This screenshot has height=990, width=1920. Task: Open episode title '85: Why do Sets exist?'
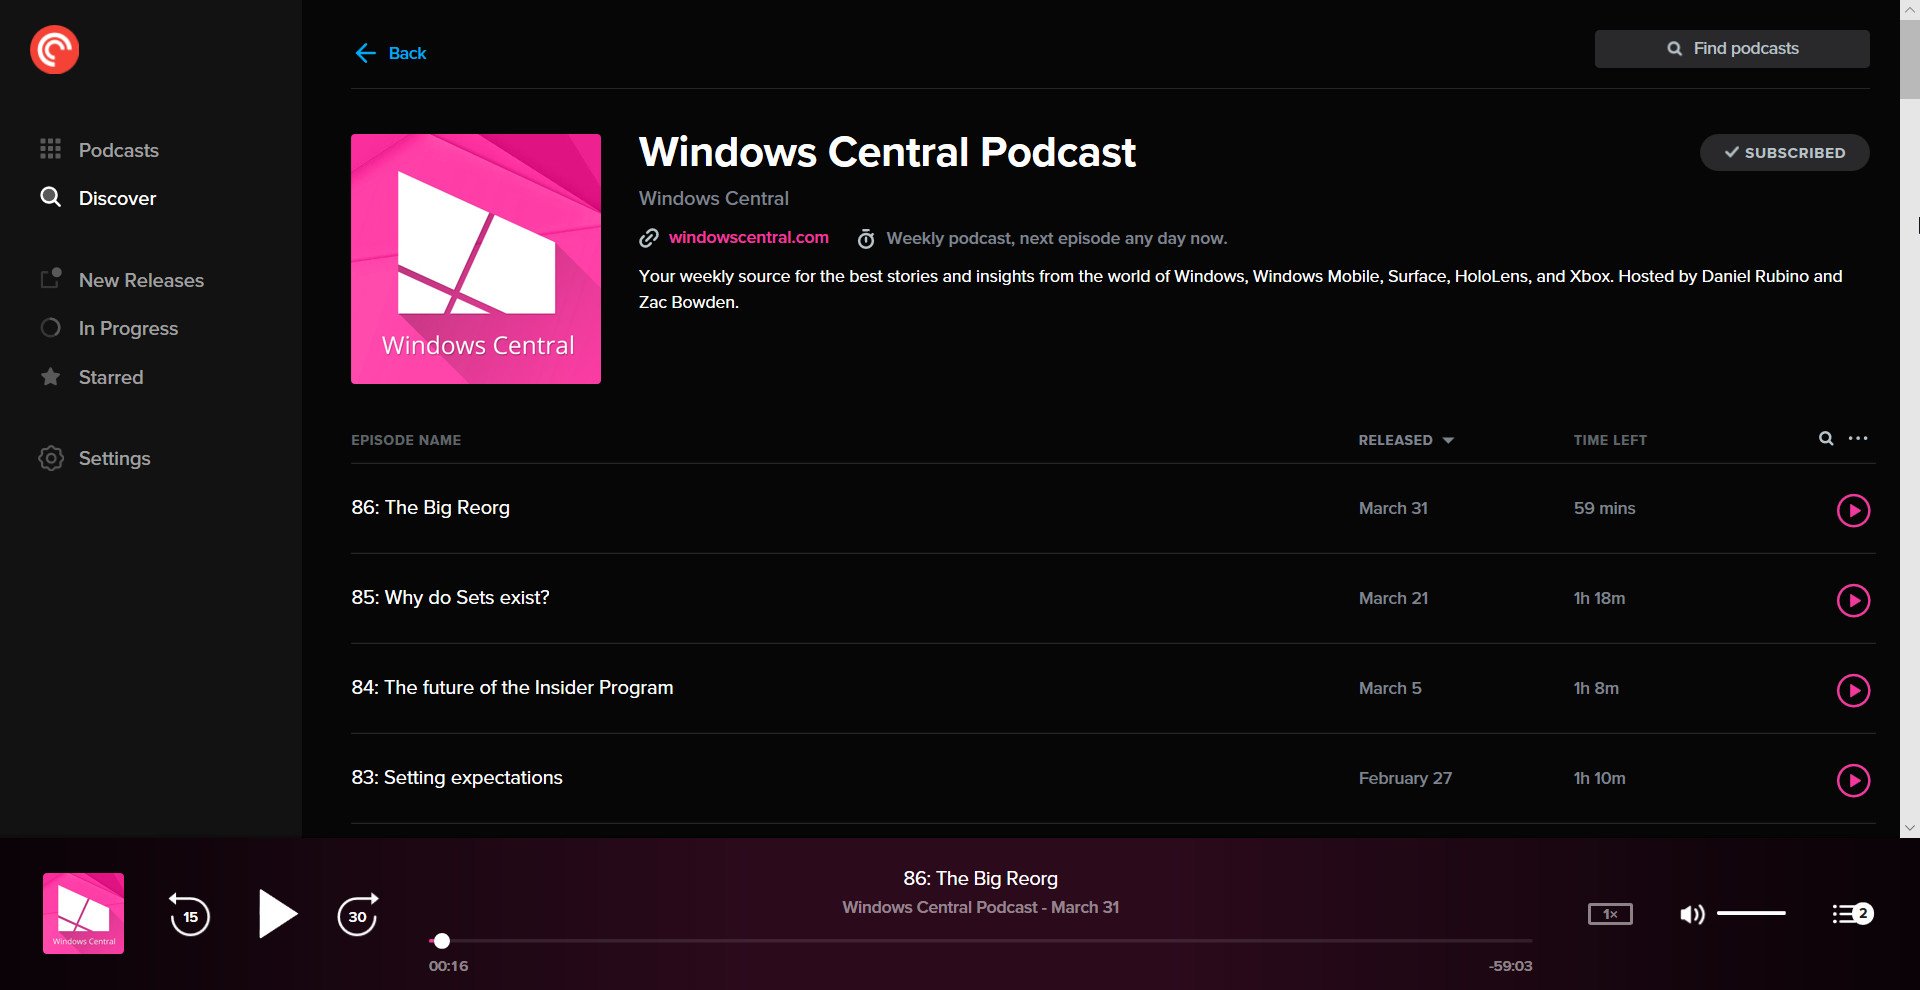point(450,598)
